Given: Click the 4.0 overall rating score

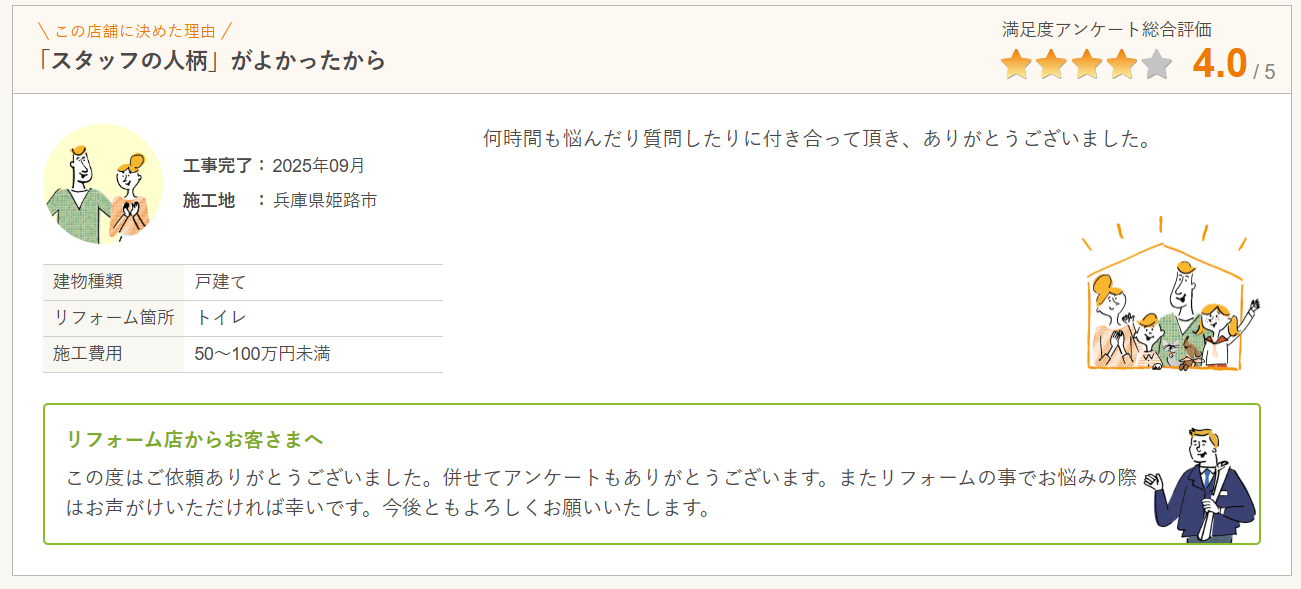Looking at the screenshot, I should point(1219,64).
